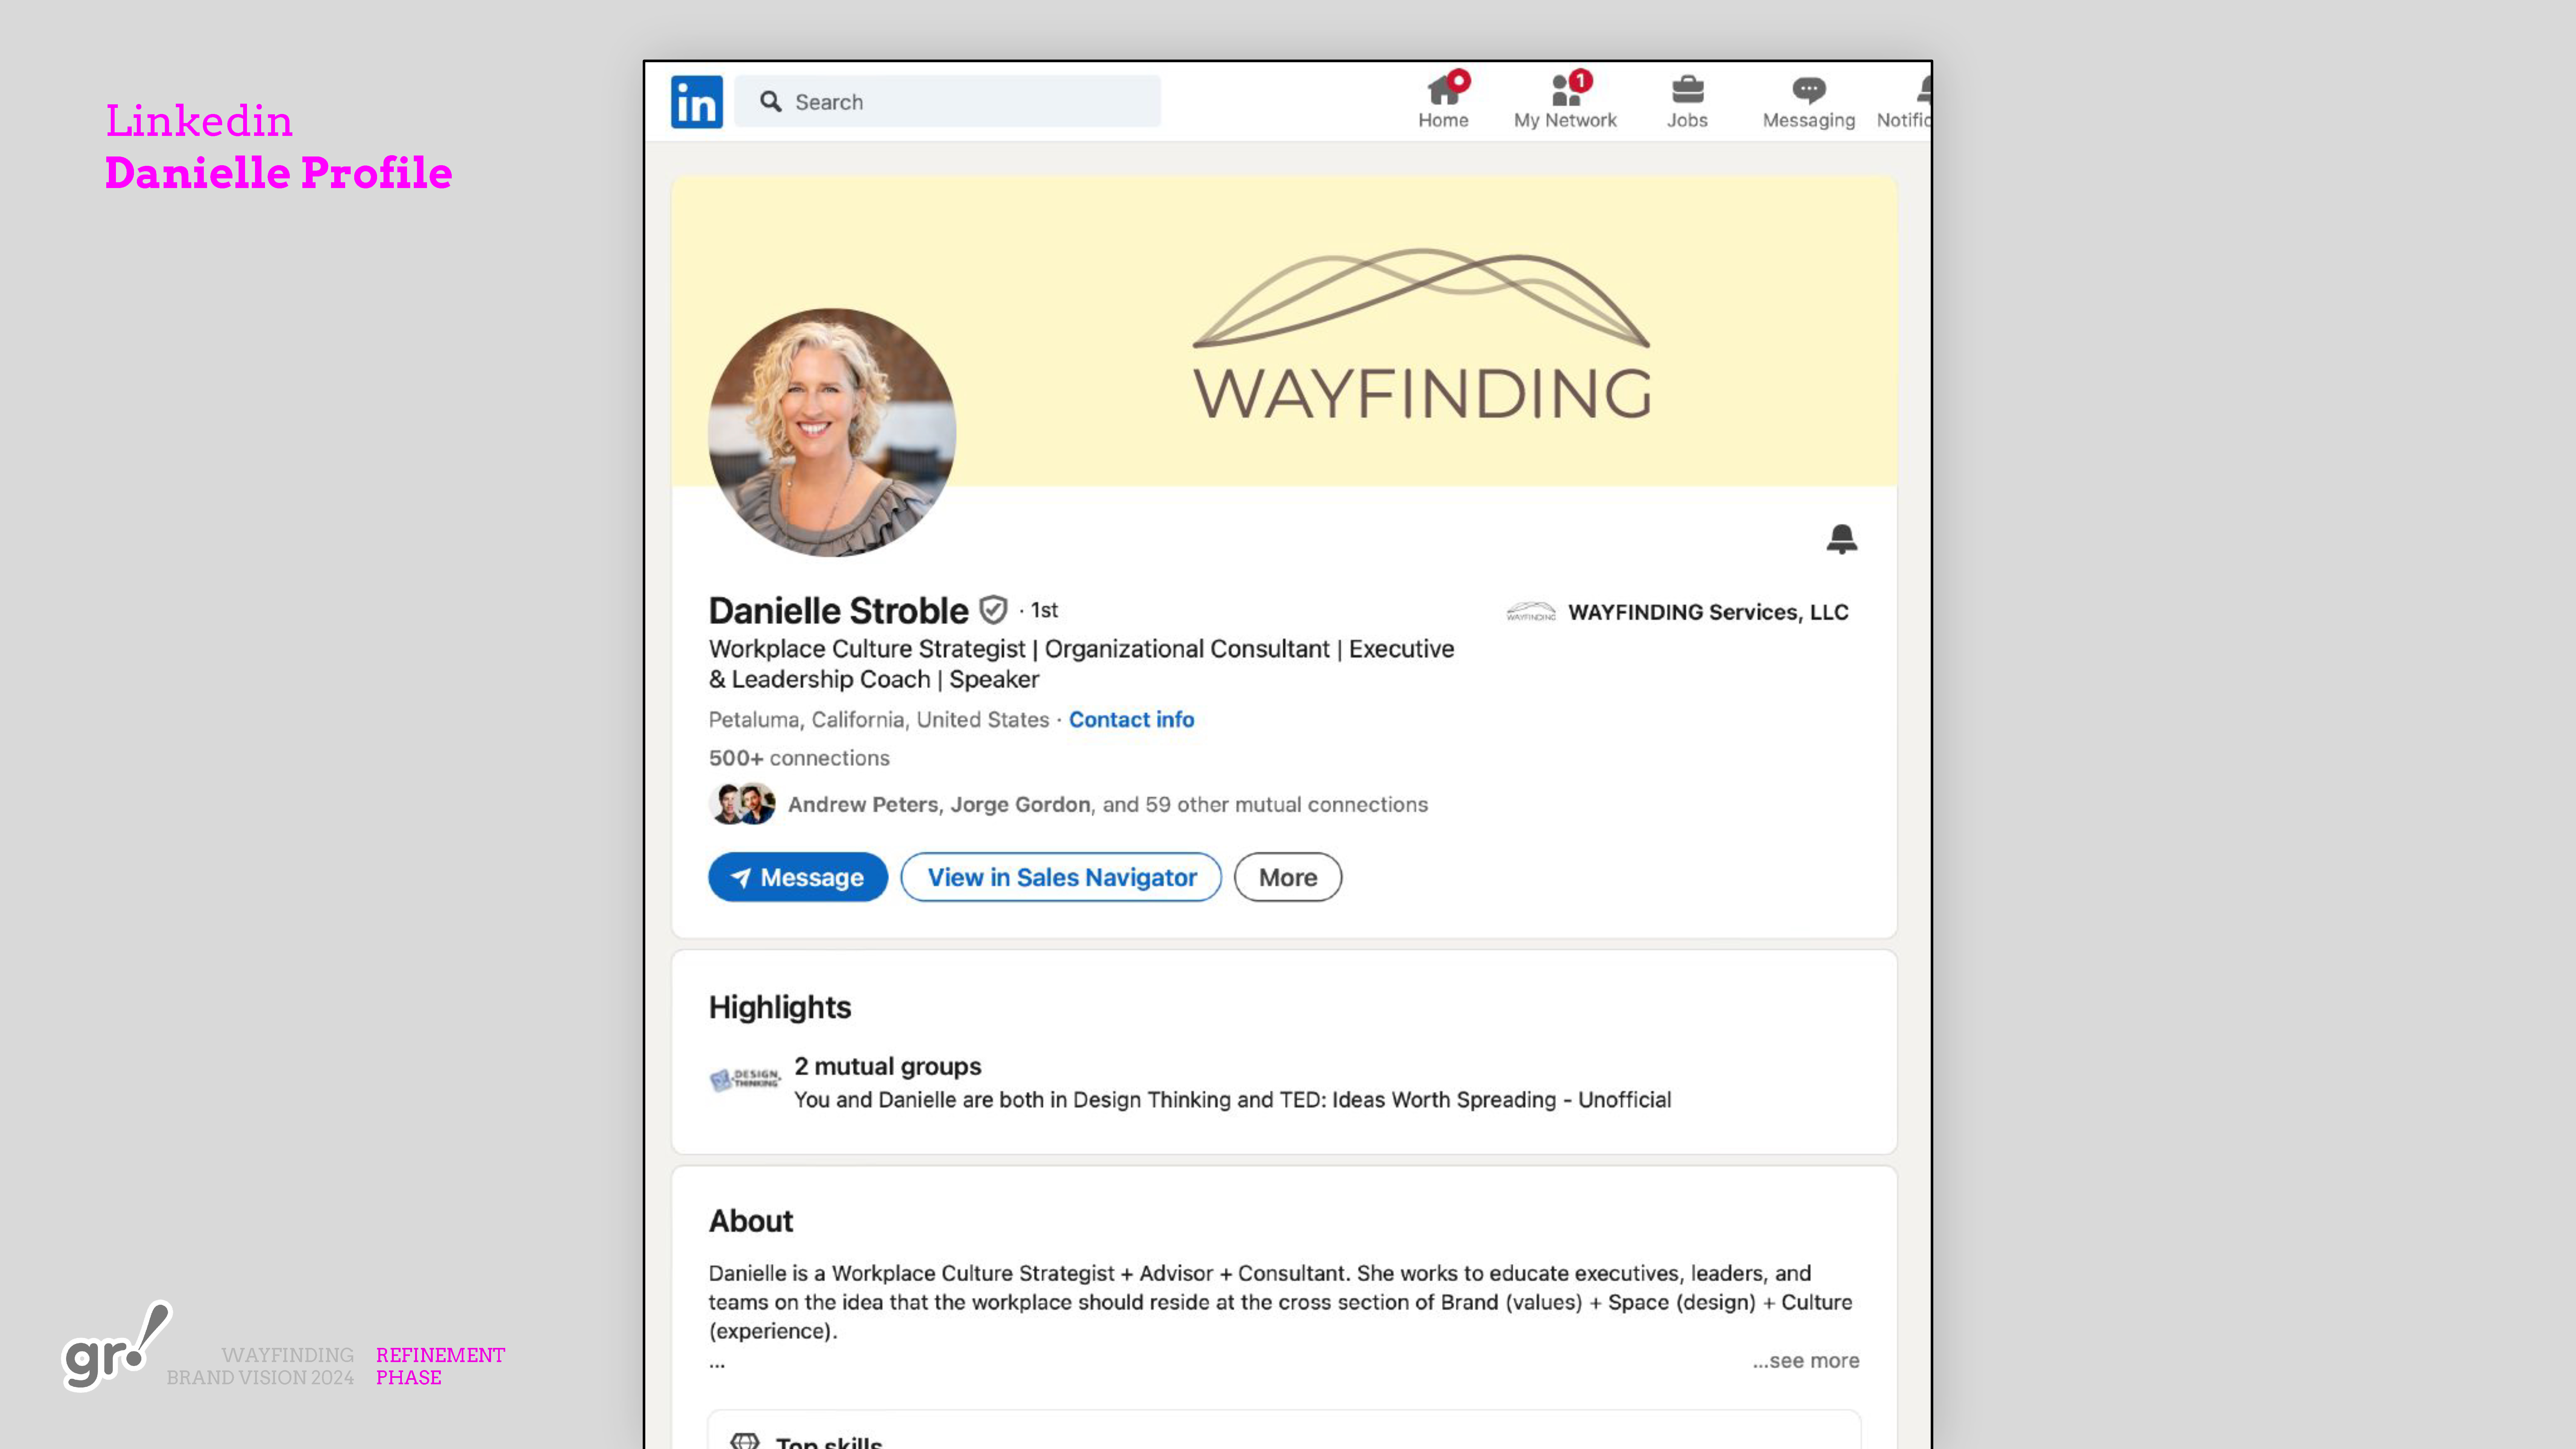Click View in Sales Navigator button
2576x1449 pixels.
pos(1061,877)
